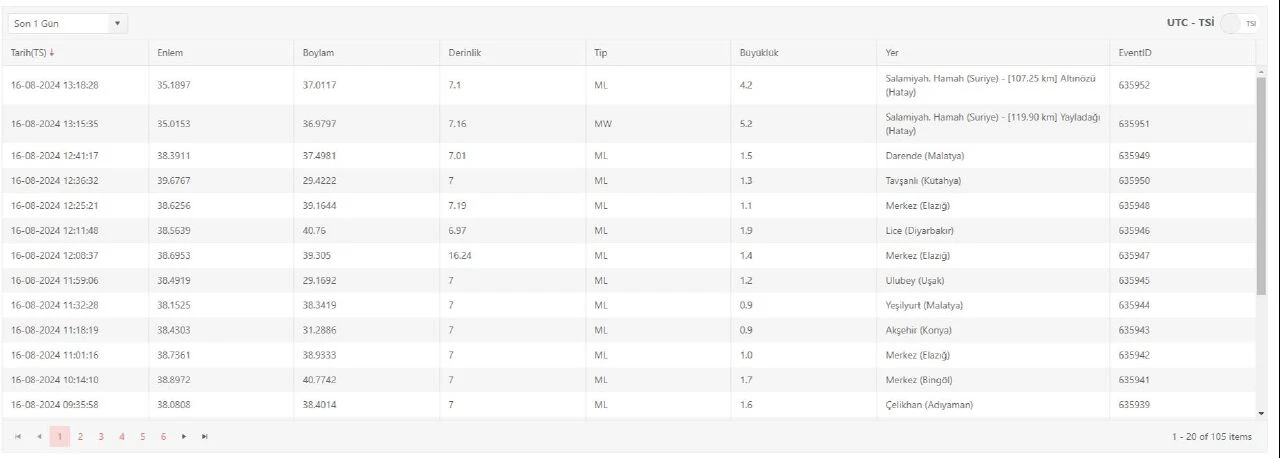Sort the table by Derinlik column
The image size is (1280, 458).
(465, 53)
